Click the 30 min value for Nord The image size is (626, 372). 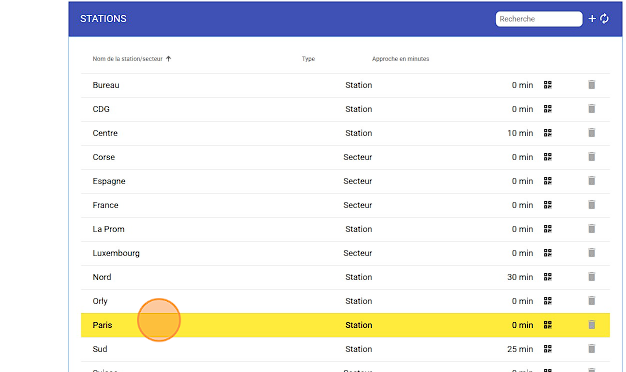click(520, 277)
